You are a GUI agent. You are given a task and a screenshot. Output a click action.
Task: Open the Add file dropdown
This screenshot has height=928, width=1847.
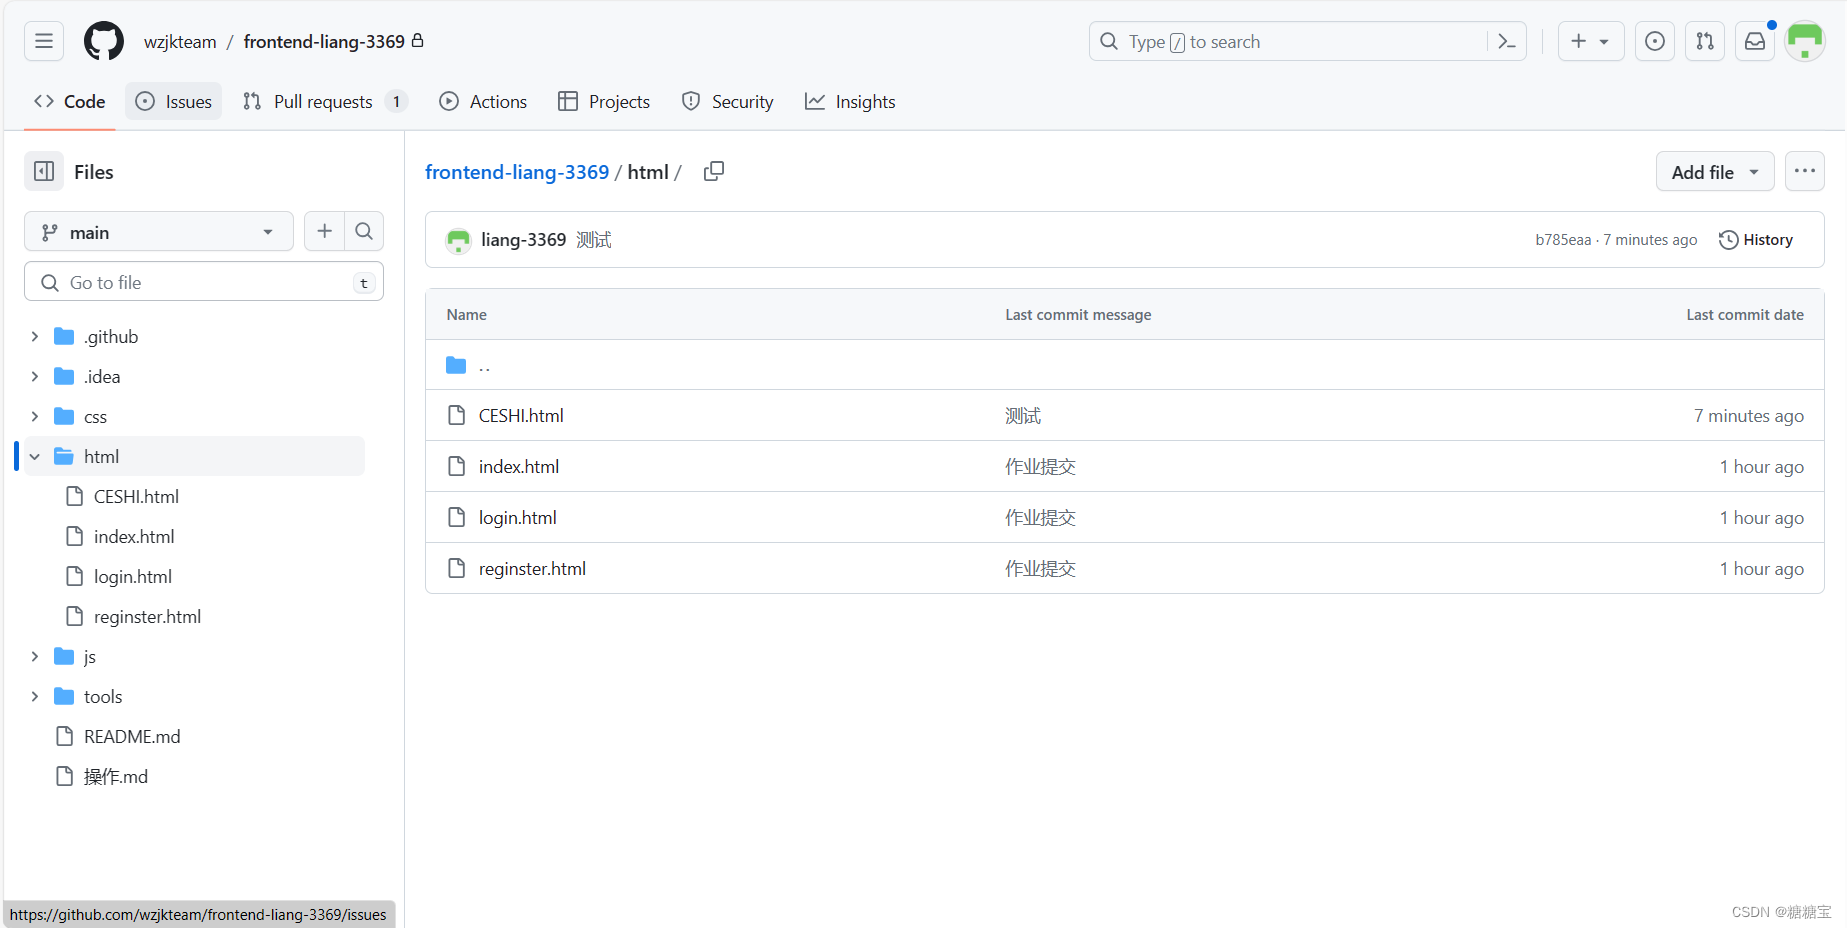click(1714, 171)
